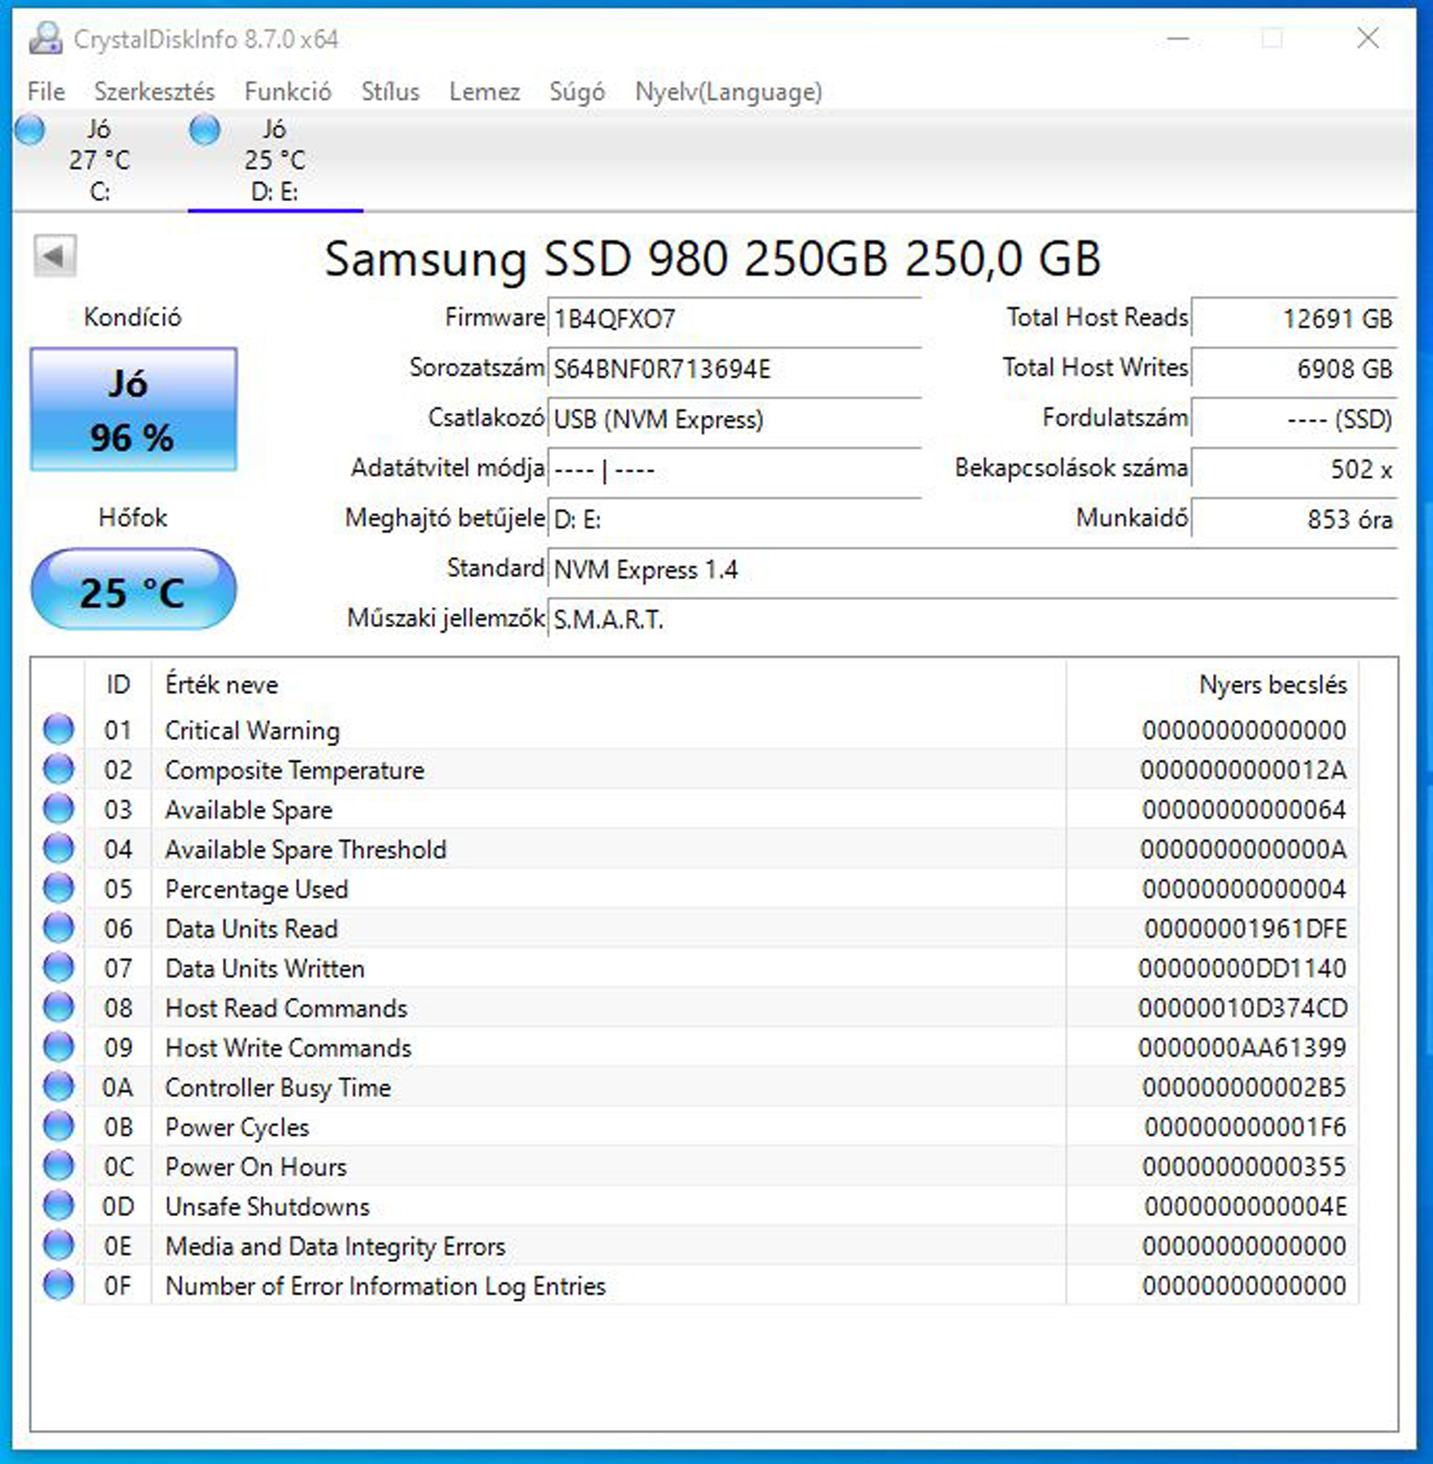Select the Critical Warning attribute name
The height and width of the screenshot is (1464, 1433).
tap(252, 731)
